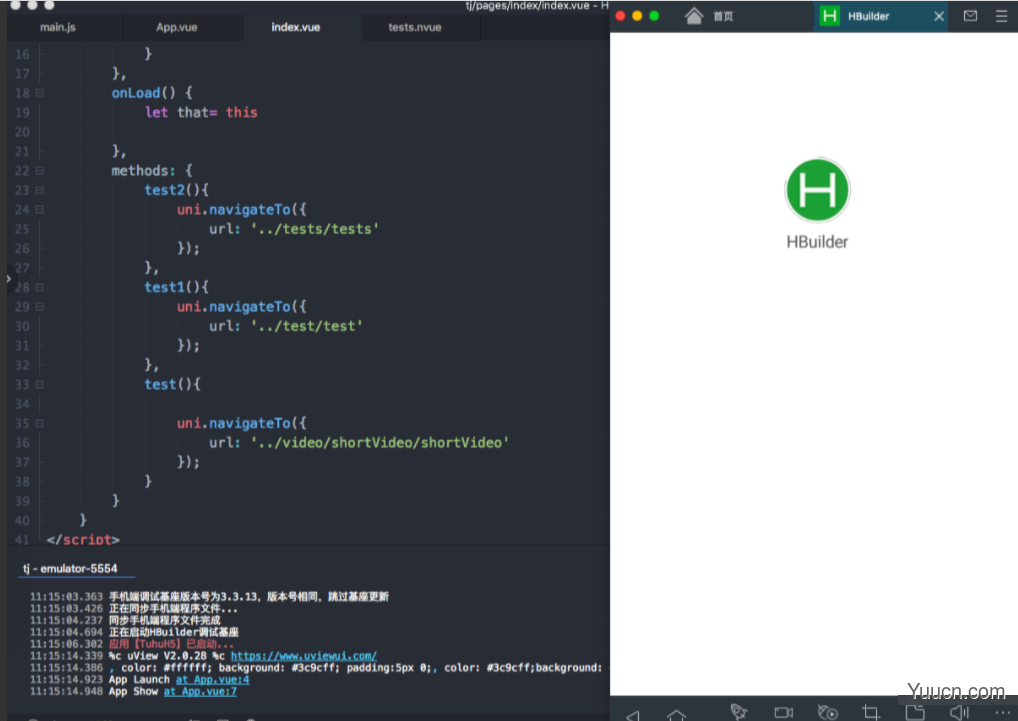This screenshot has height=721, width=1018.
Task: Open the mail envelope icon in emulator
Action: pos(970,16)
